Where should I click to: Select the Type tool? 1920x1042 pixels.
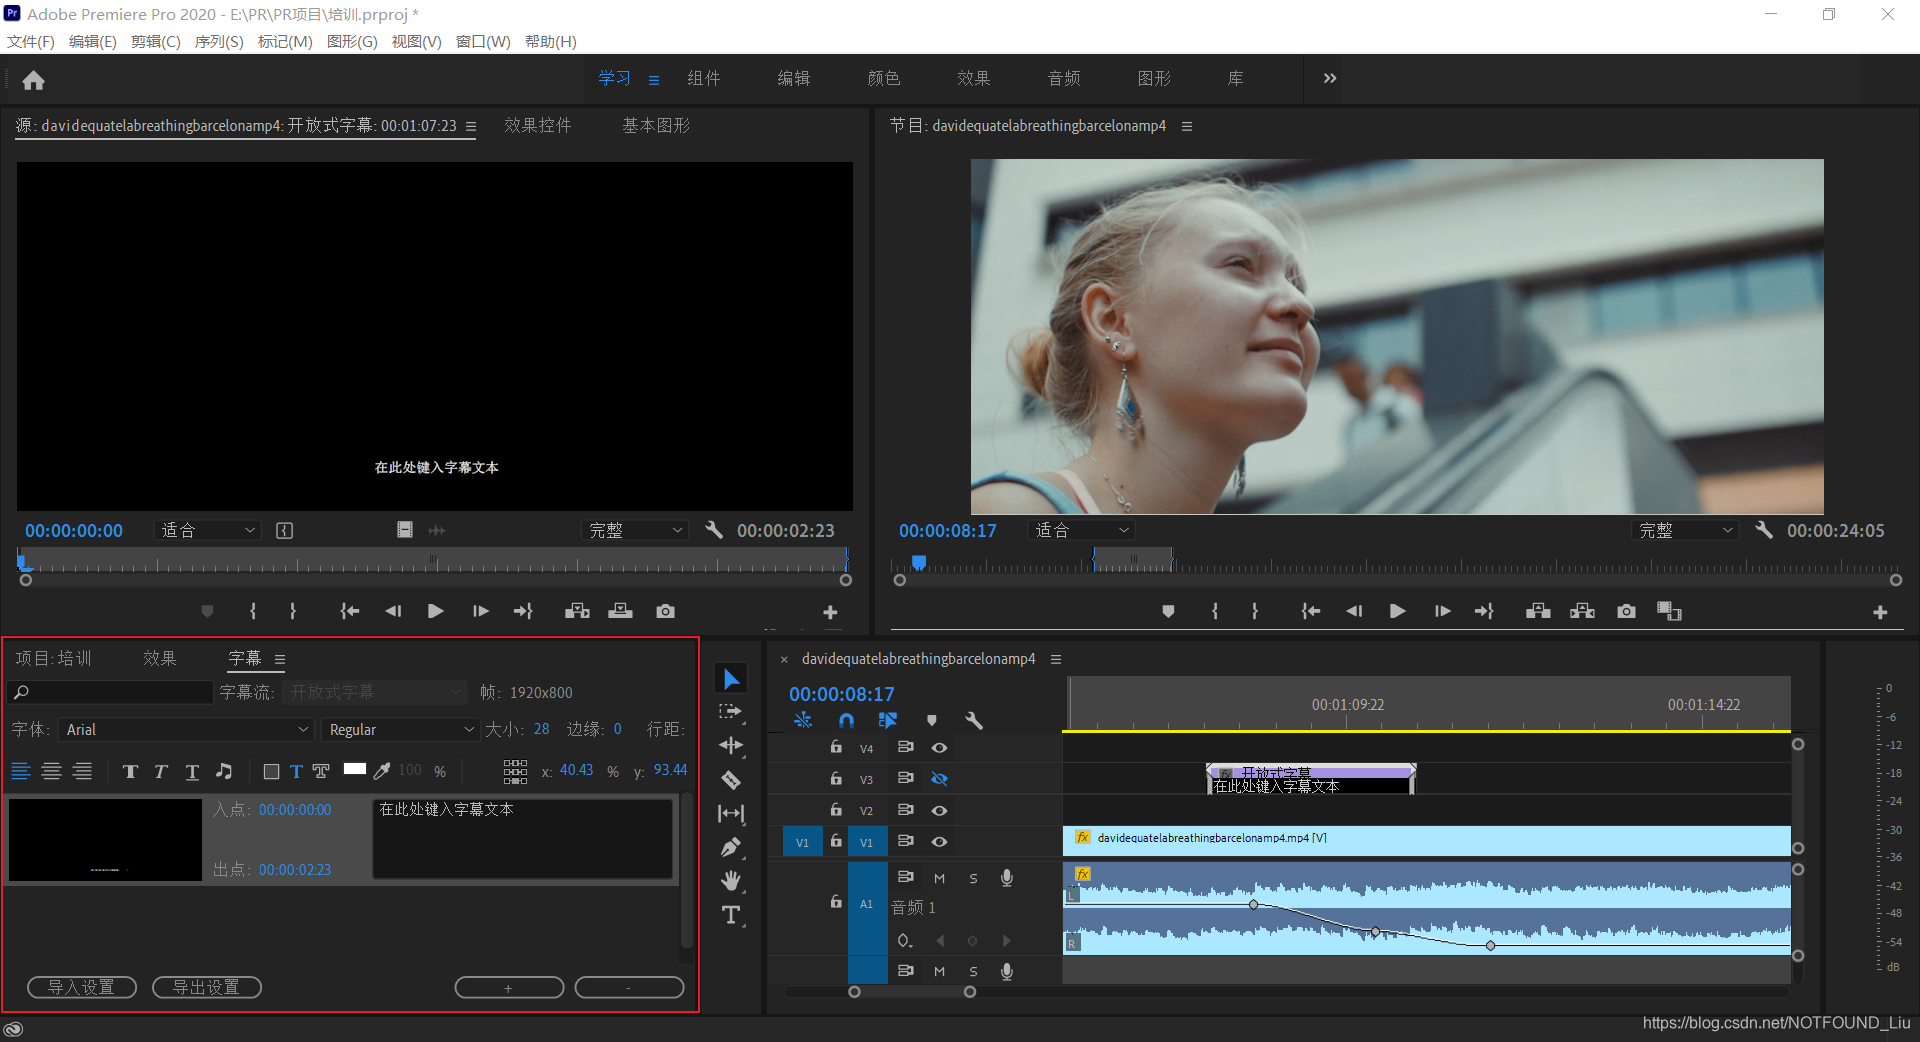[731, 915]
